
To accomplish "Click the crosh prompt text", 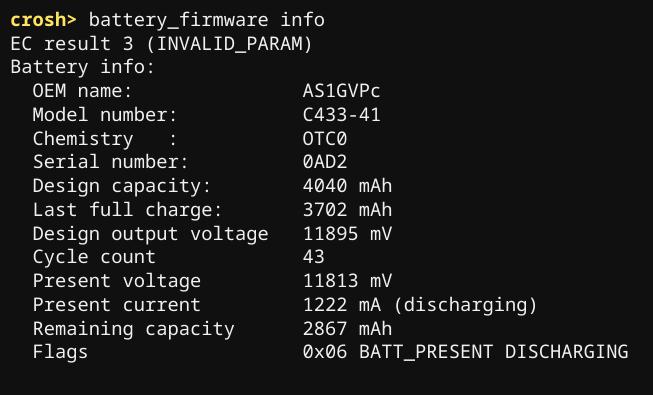I will 43,20.
